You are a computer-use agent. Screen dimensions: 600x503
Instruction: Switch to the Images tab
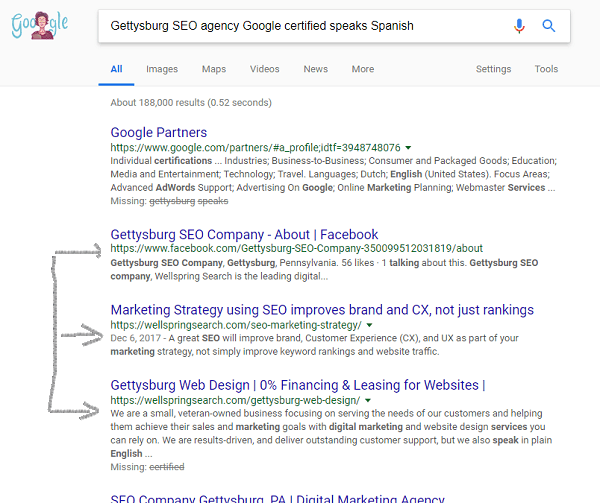[x=162, y=69]
